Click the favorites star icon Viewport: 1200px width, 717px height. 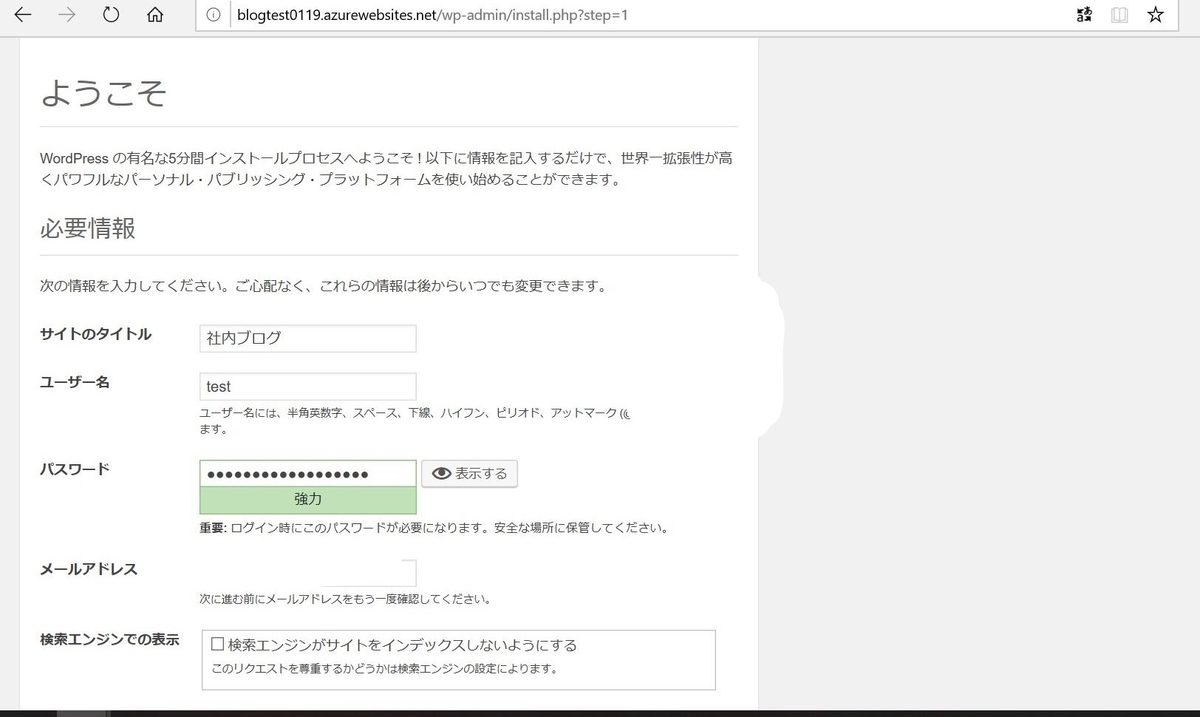tap(1156, 15)
